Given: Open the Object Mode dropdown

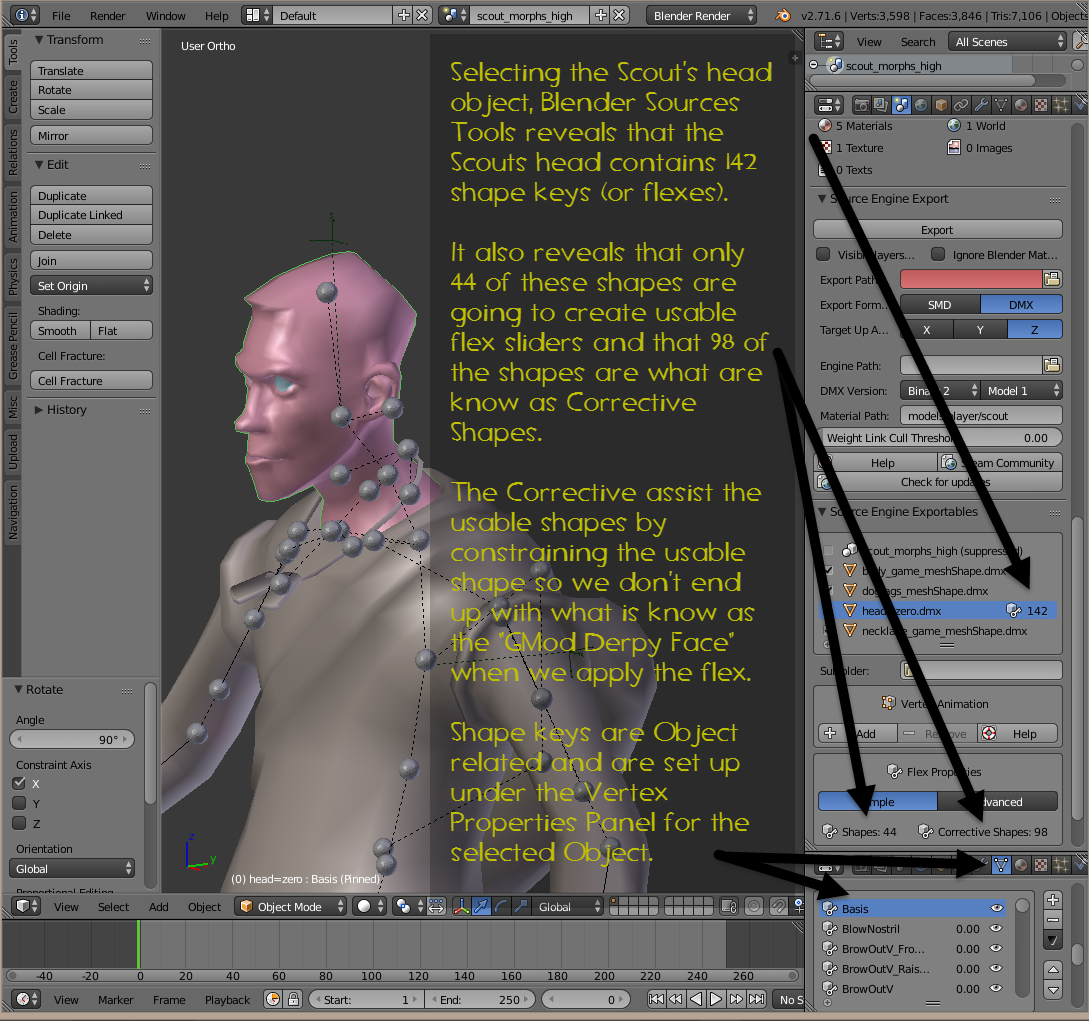Looking at the screenshot, I should coord(290,906).
